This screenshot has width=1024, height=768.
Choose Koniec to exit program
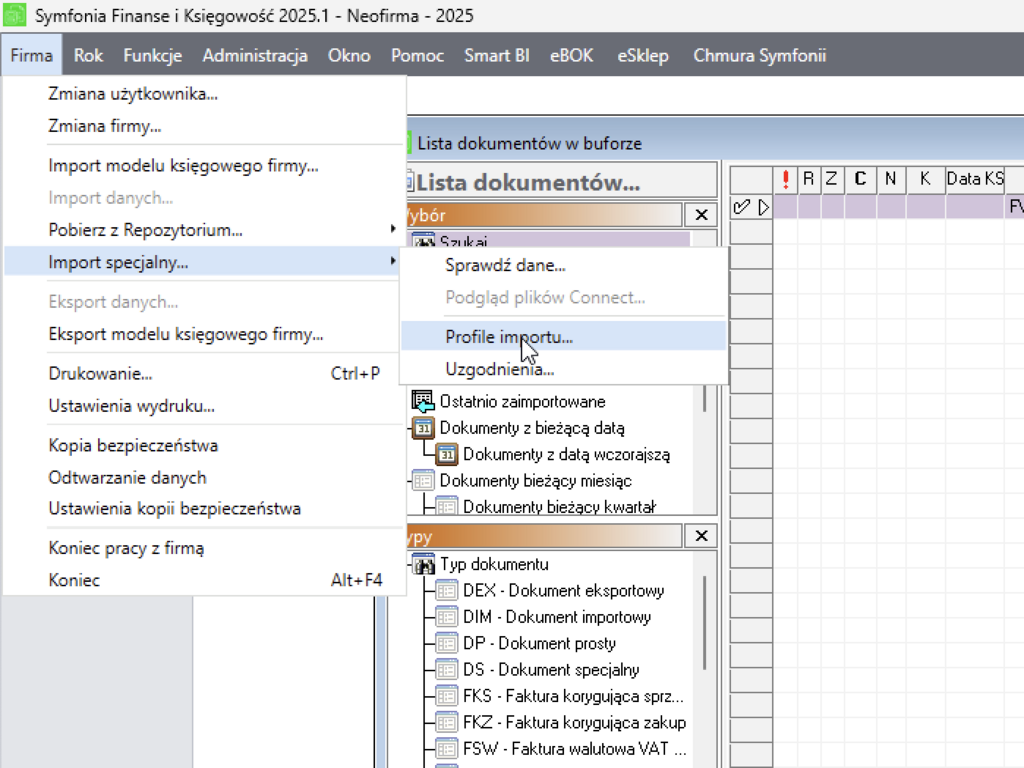coord(204,580)
